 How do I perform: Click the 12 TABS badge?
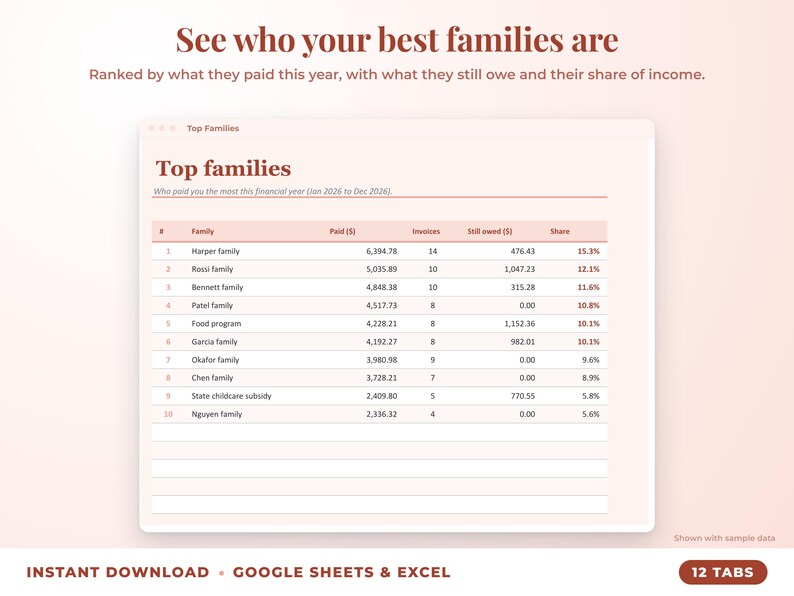click(723, 572)
